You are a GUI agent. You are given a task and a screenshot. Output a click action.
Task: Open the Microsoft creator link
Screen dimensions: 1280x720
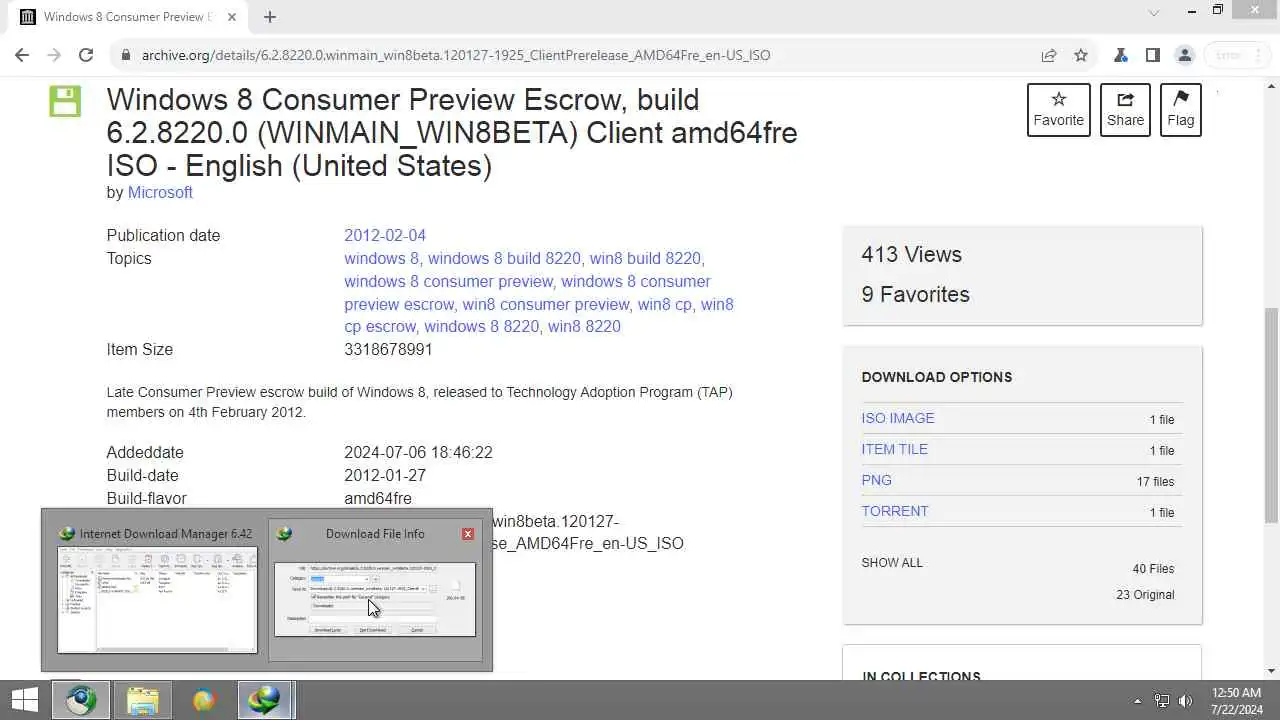tap(160, 192)
